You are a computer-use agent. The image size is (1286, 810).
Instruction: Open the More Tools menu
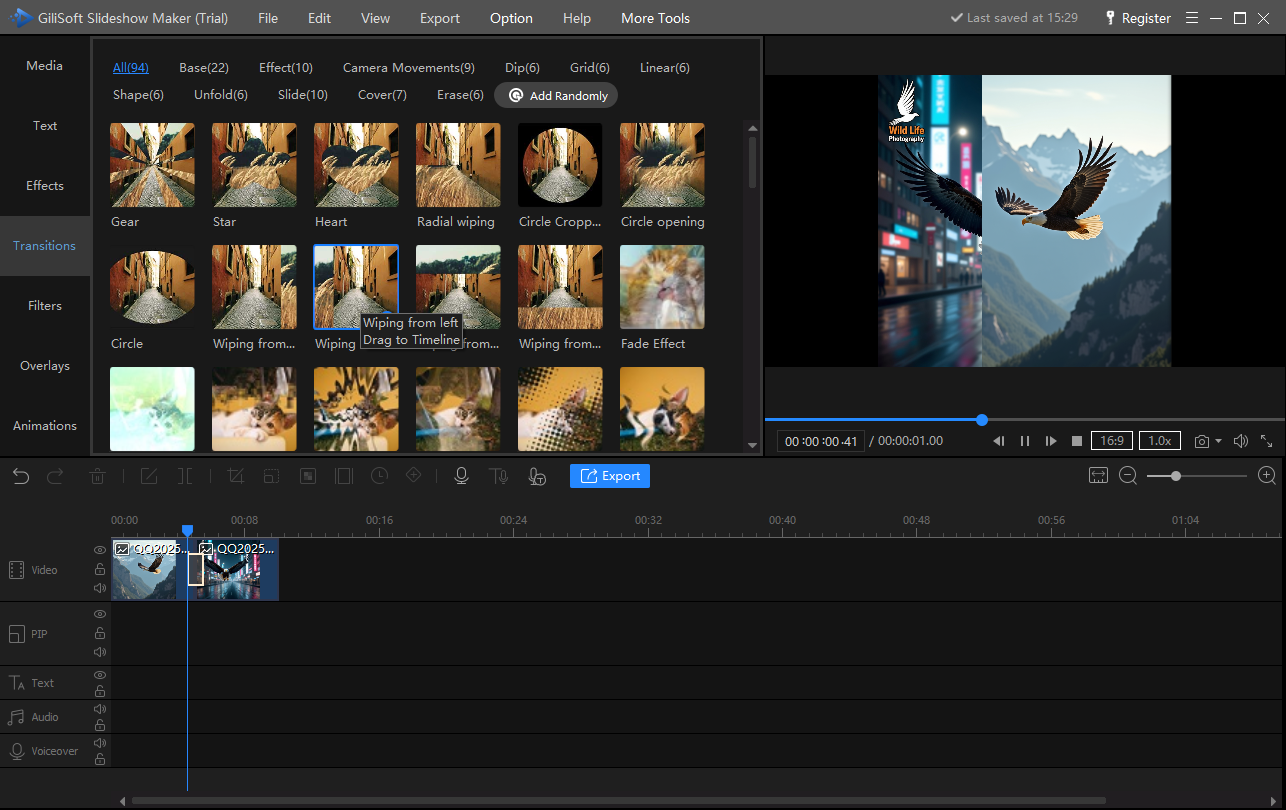655,18
